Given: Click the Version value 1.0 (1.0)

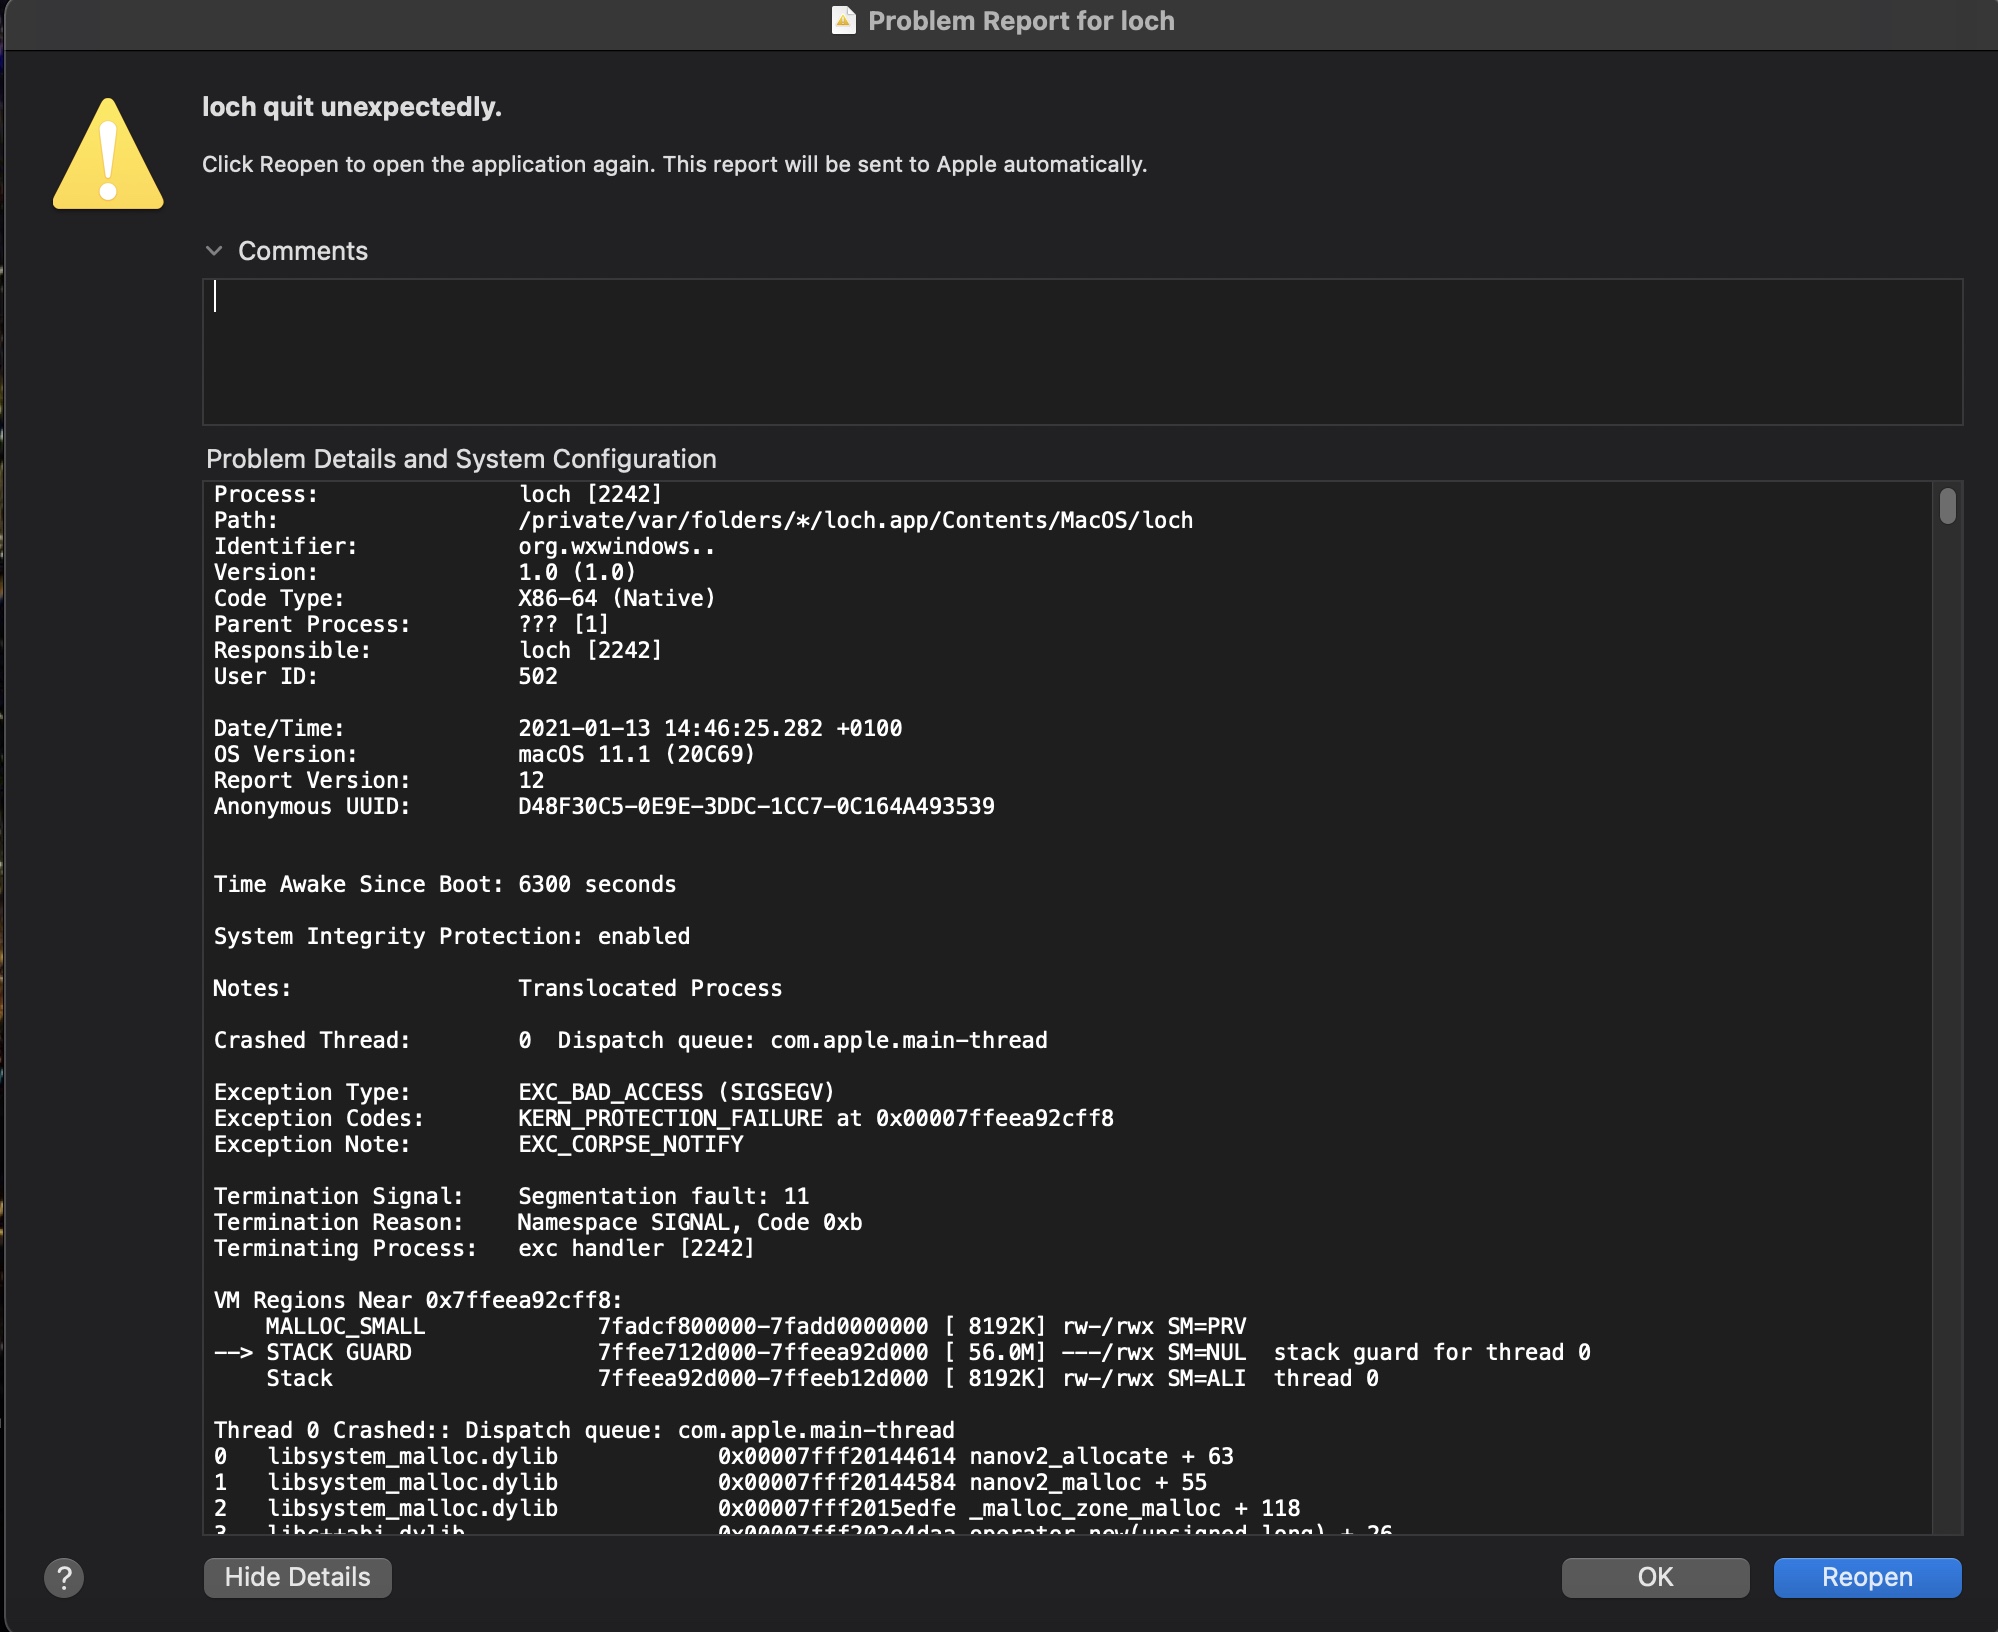Looking at the screenshot, I should [577, 572].
